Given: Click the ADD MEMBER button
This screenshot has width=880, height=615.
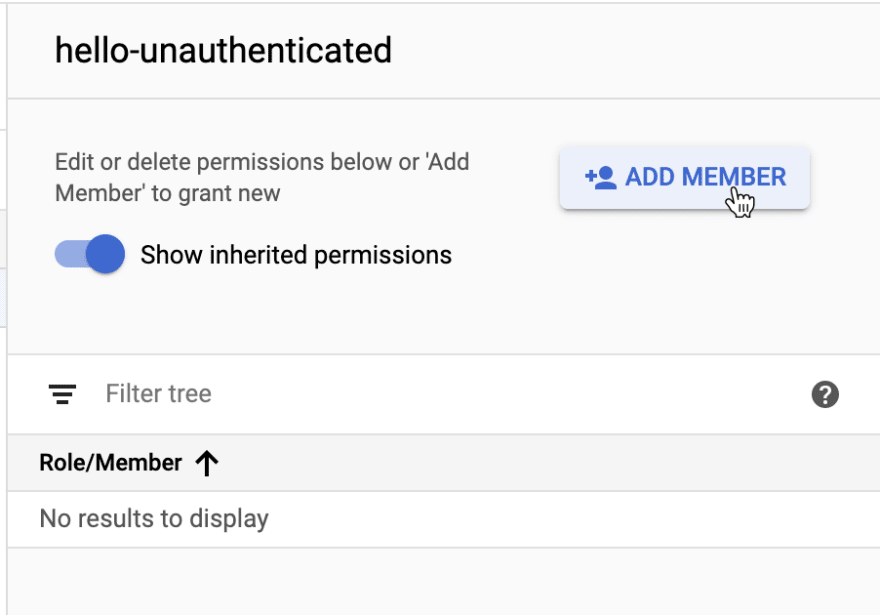Looking at the screenshot, I should pyautogui.click(x=684, y=178).
